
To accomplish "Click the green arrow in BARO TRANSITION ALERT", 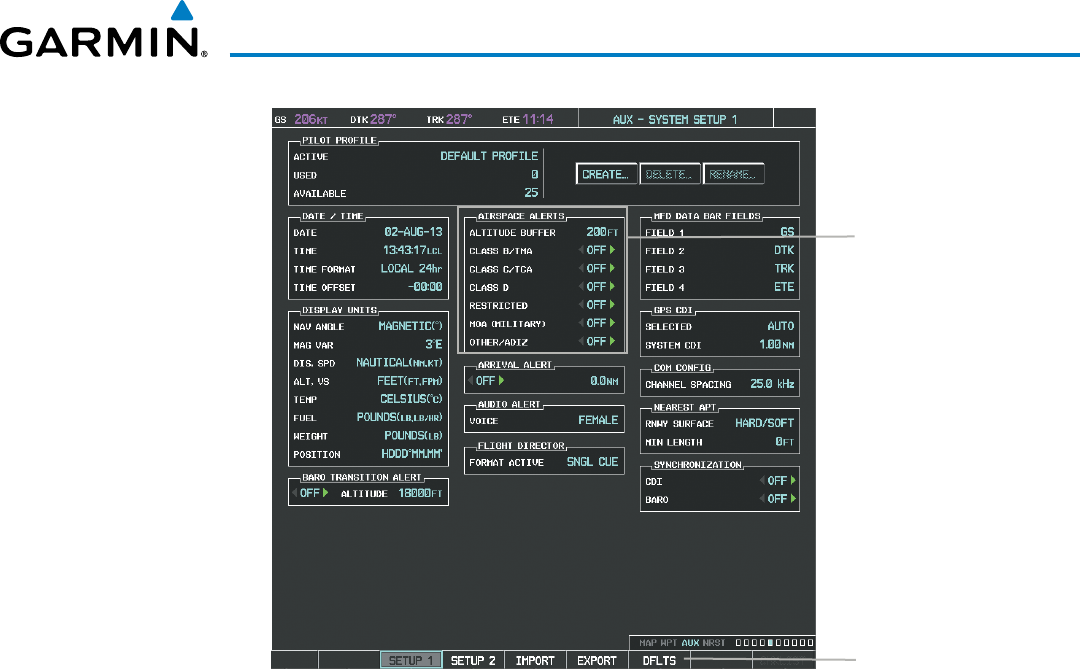I will click(325, 493).
